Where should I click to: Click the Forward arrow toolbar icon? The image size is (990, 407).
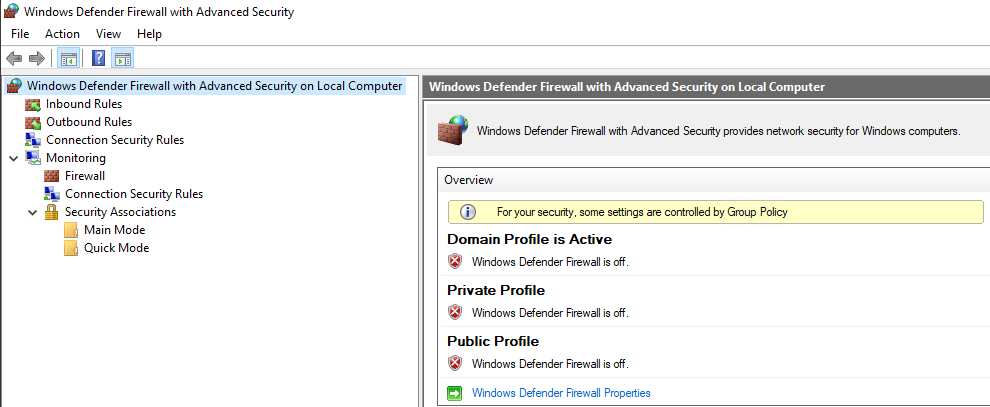[37, 59]
